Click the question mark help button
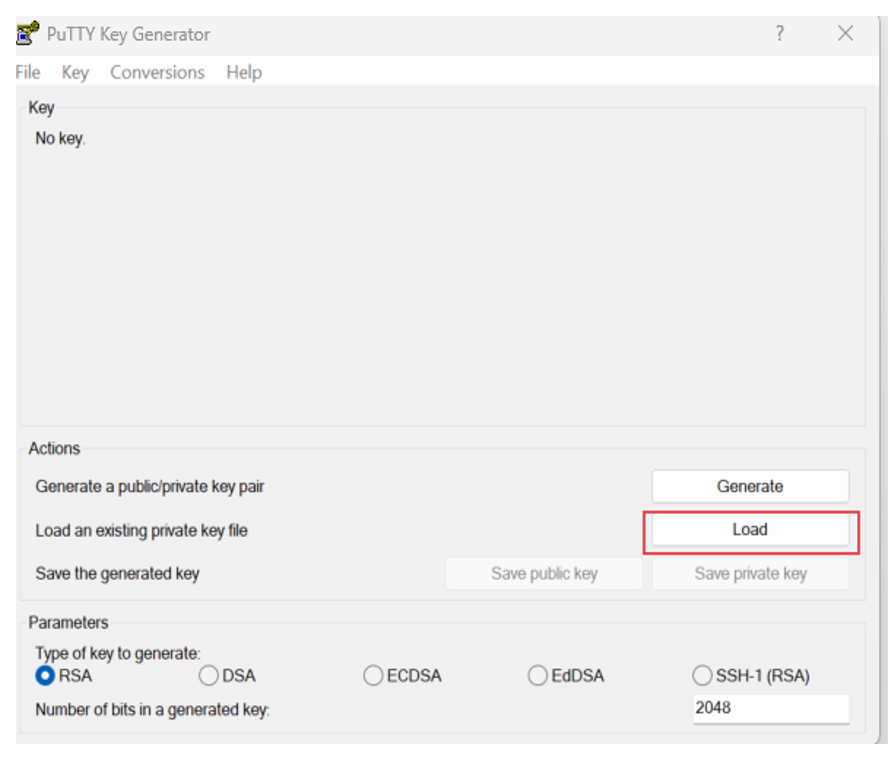Image resolution: width=892 pixels, height=762 pixels. pyautogui.click(x=779, y=34)
